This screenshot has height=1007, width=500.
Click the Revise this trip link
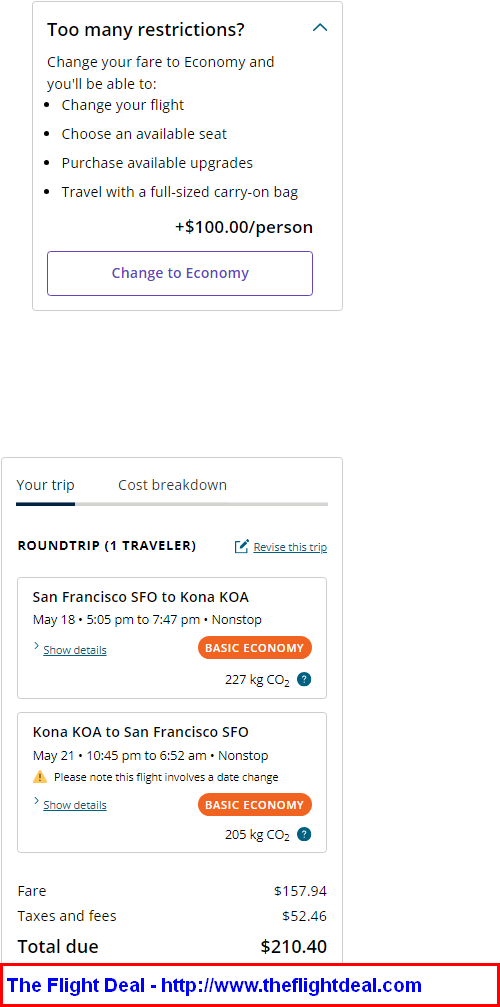pyautogui.click(x=290, y=547)
